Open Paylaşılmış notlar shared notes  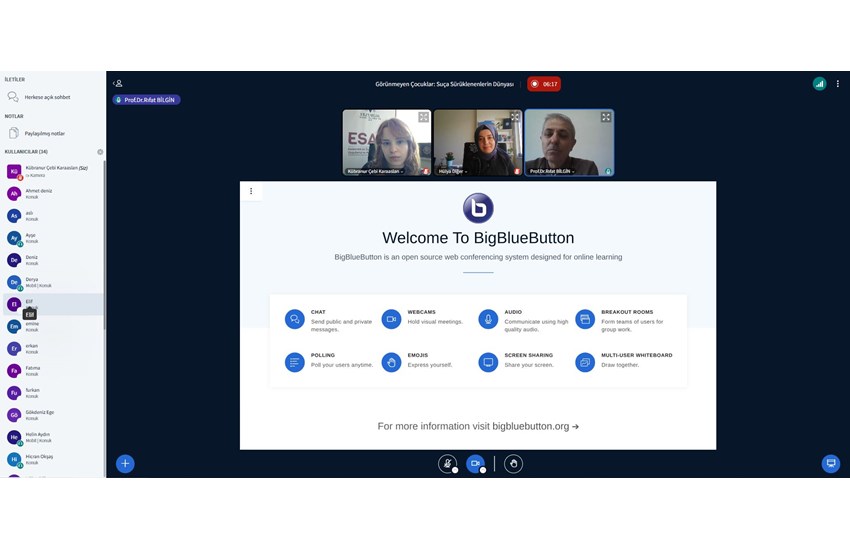pos(44,133)
